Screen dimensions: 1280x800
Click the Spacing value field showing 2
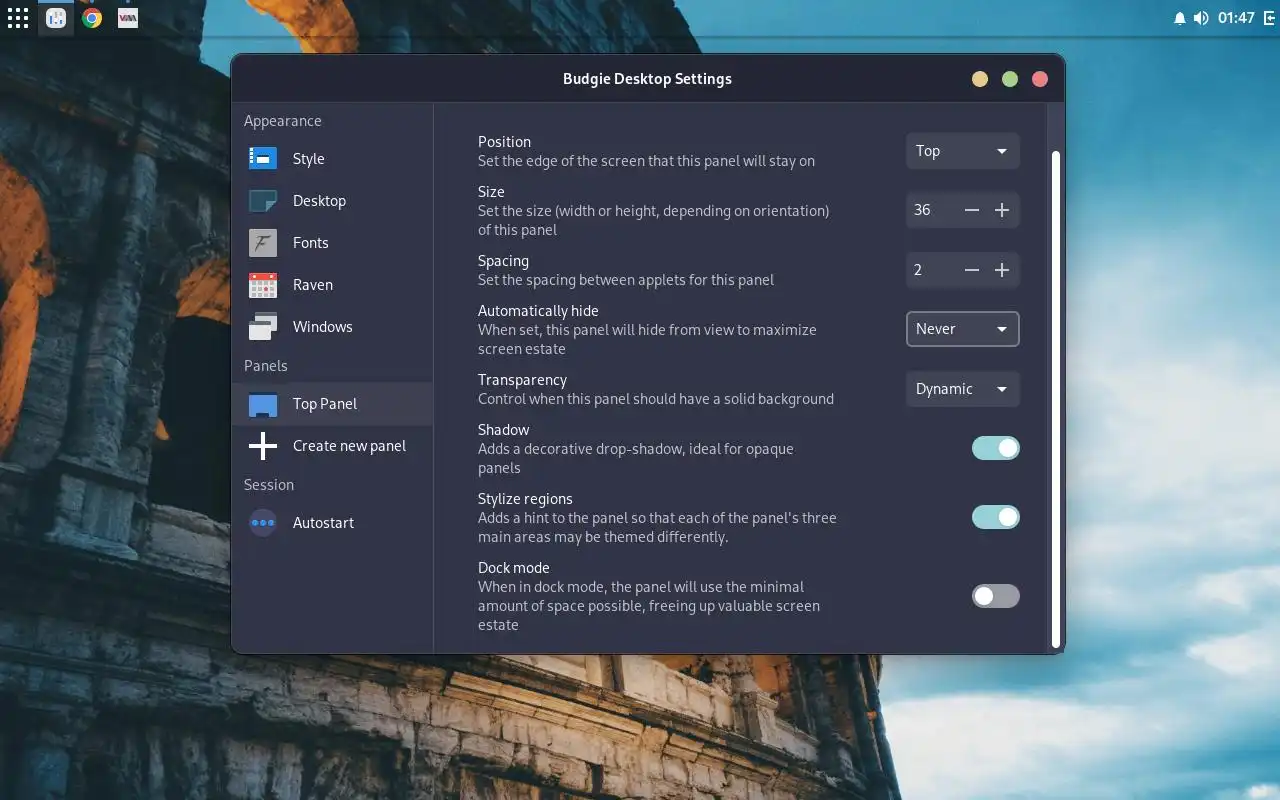(932, 270)
